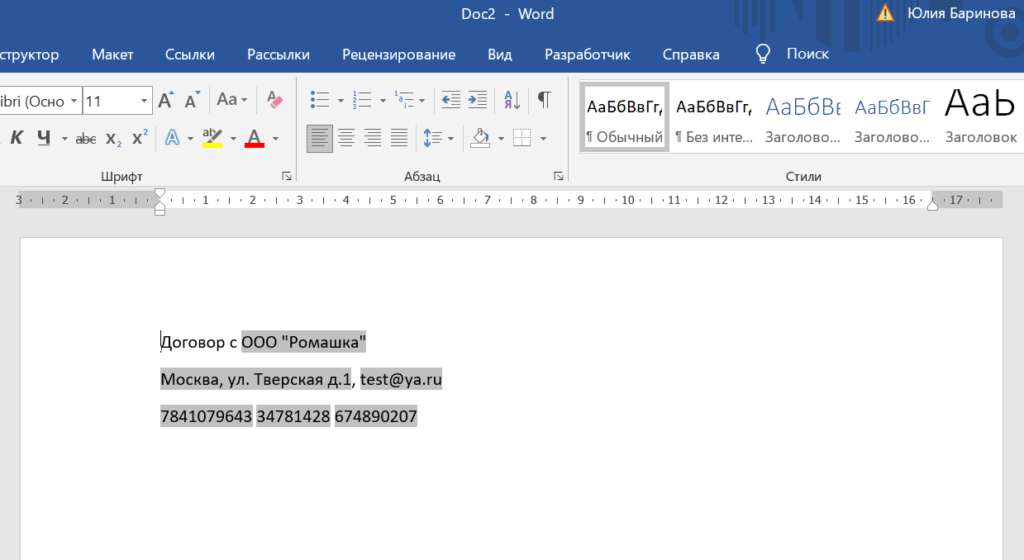This screenshot has height=560, width=1024.
Task: Expand the numbering library dropdown
Action: pos(383,101)
